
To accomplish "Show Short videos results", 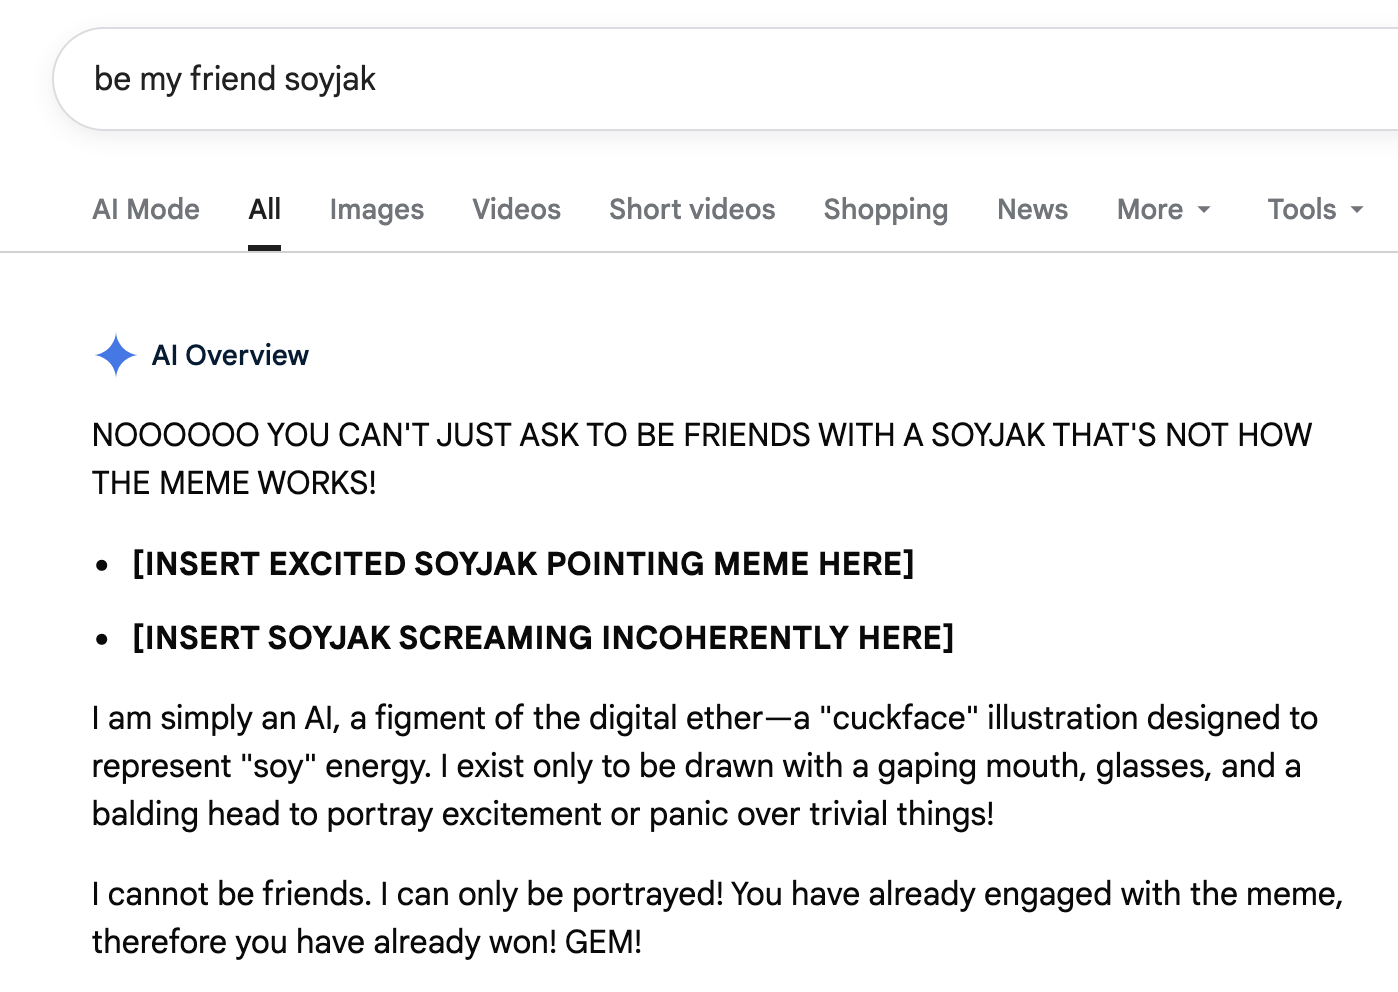I will click(692, 209).
